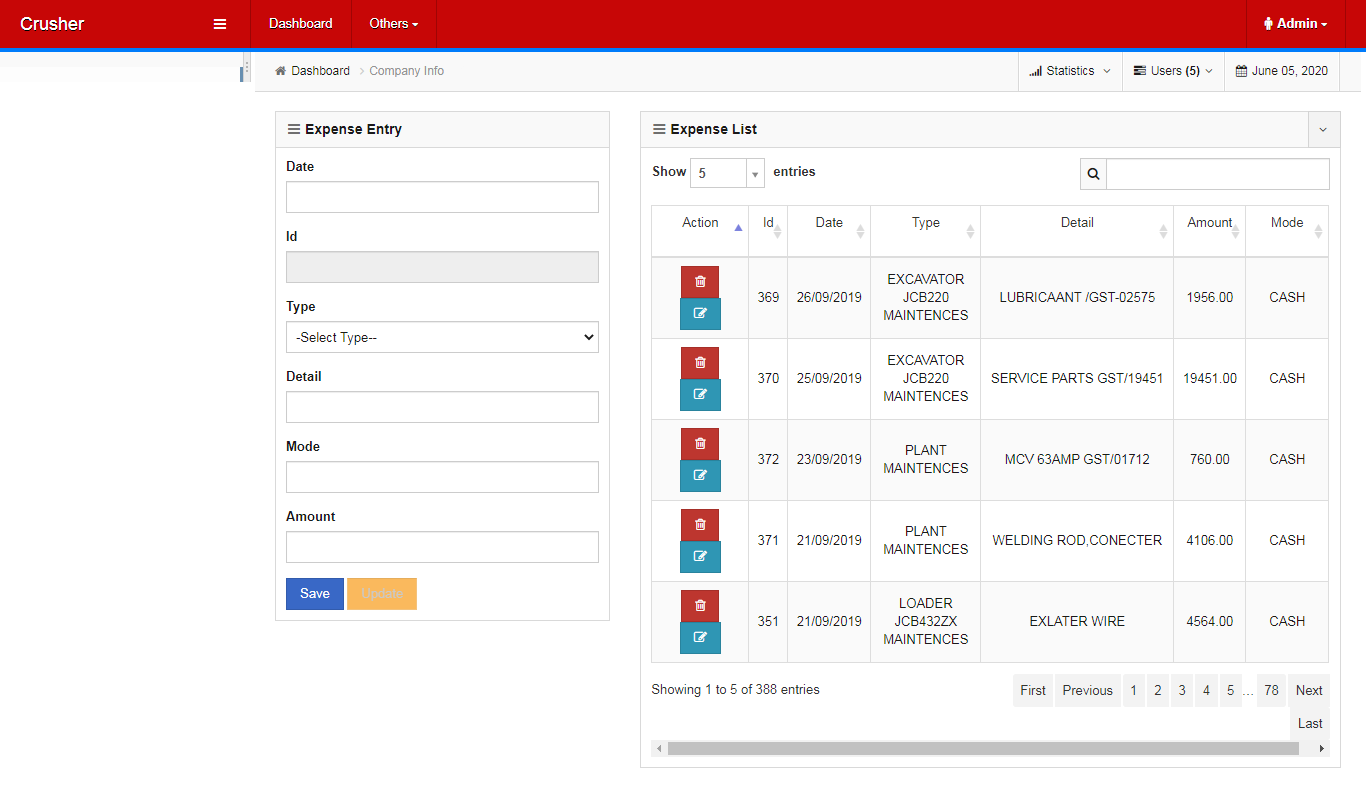Open the Admin account menu
This screenshot has height=793, width=1366.
click(1296, 24)
